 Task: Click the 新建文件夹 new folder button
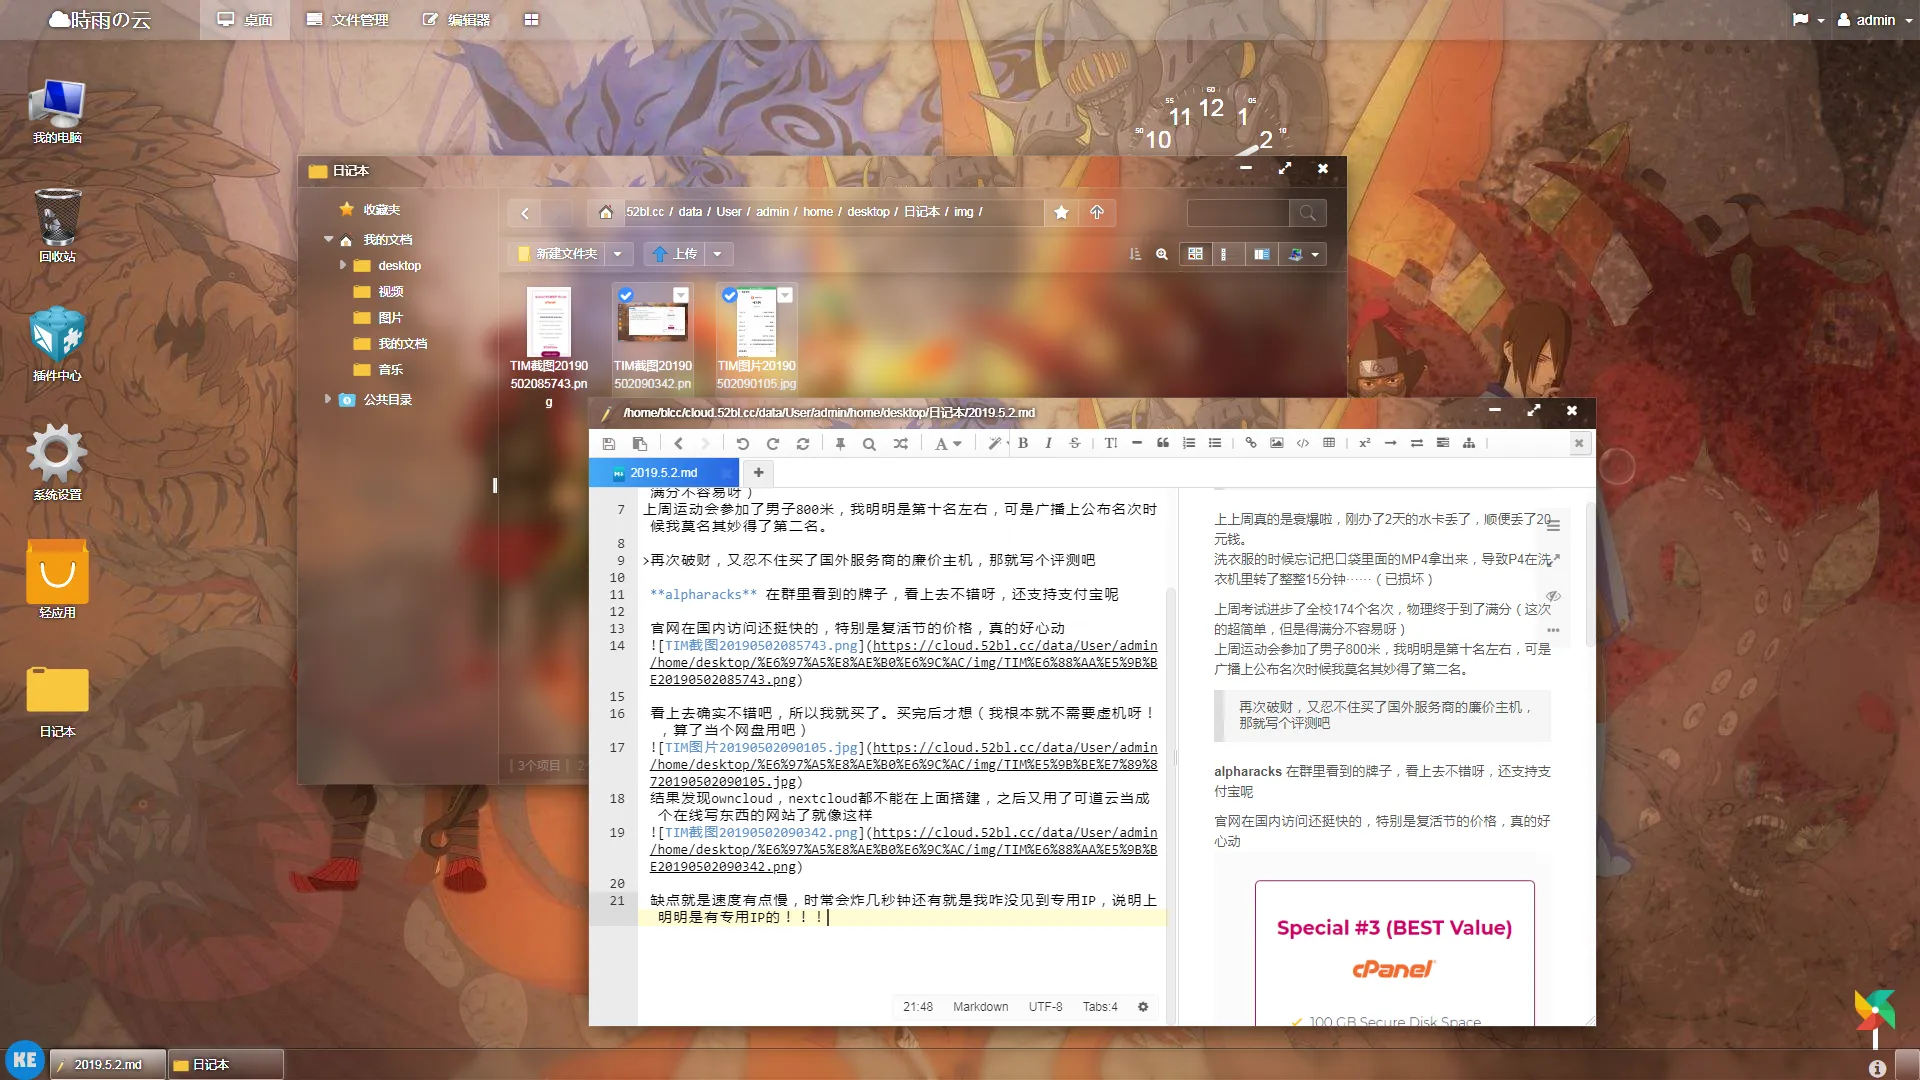tap(557, 254)
